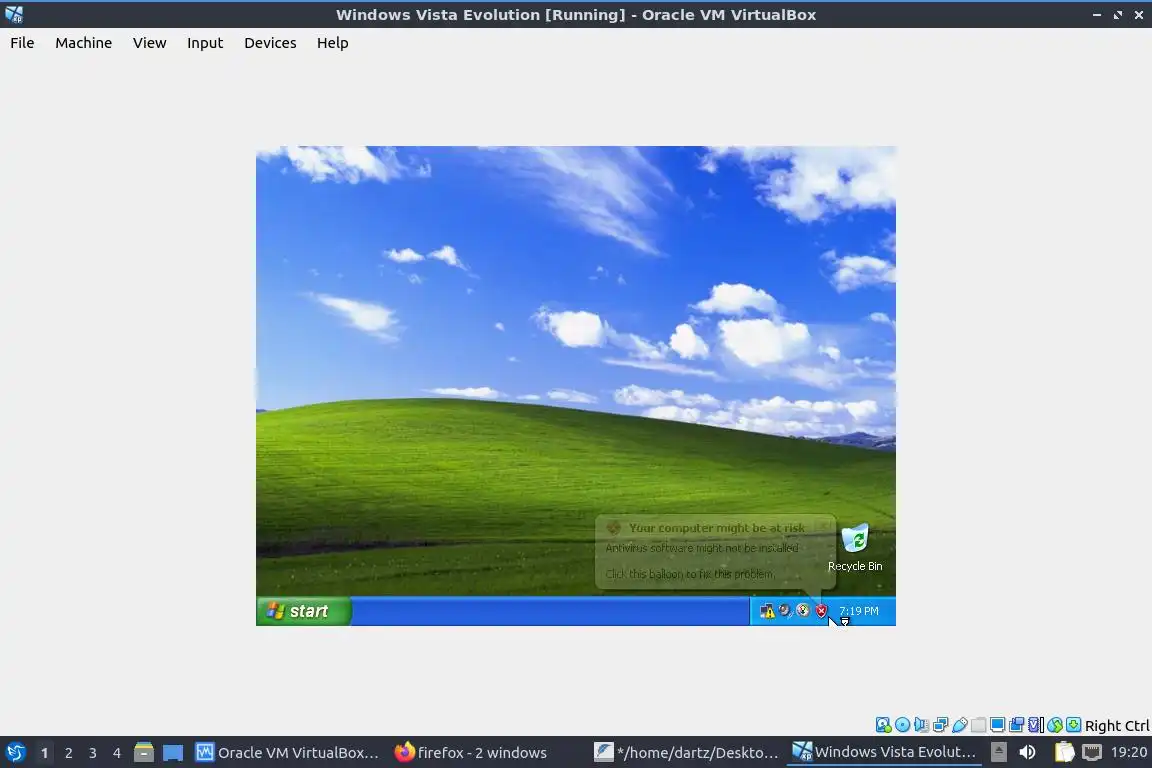This screenshot has height=768, width=1152.
Task: Click the shared folders status icon
Action: coord(979,725)
